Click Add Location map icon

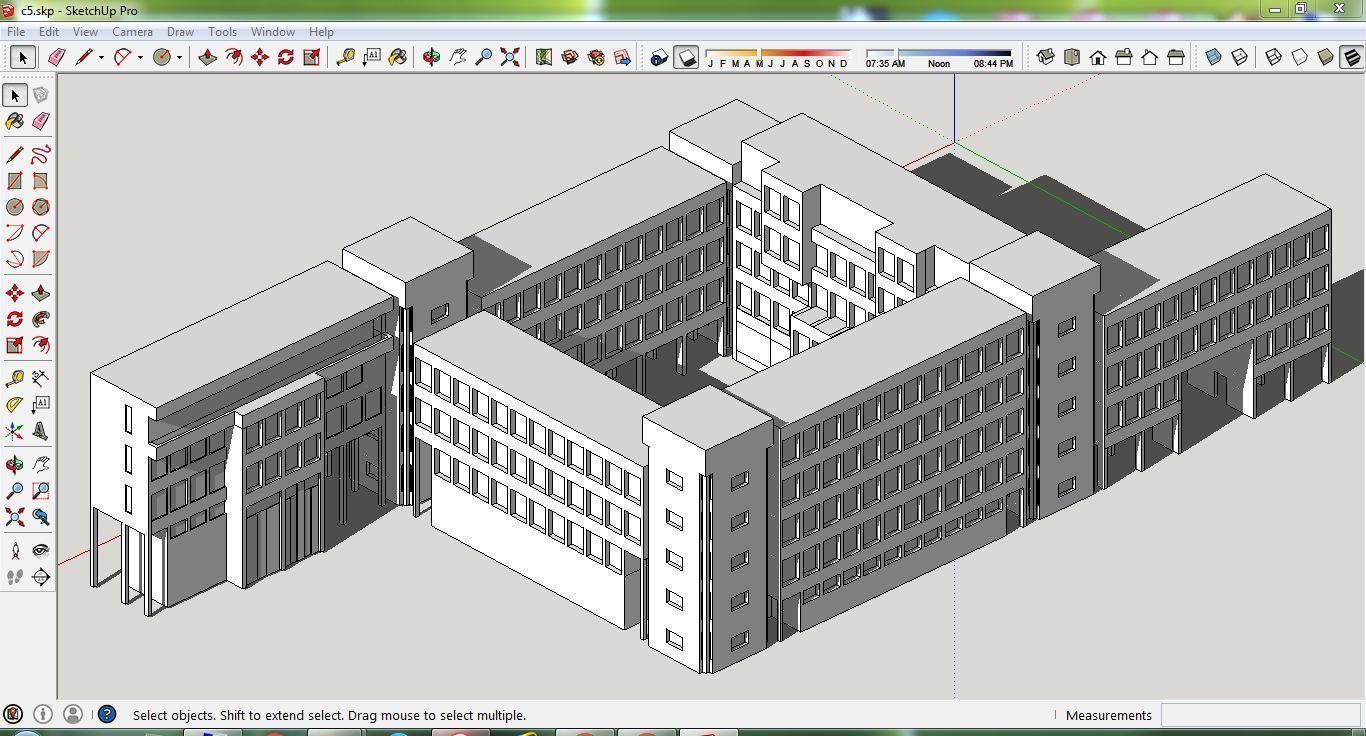point(544,57)
